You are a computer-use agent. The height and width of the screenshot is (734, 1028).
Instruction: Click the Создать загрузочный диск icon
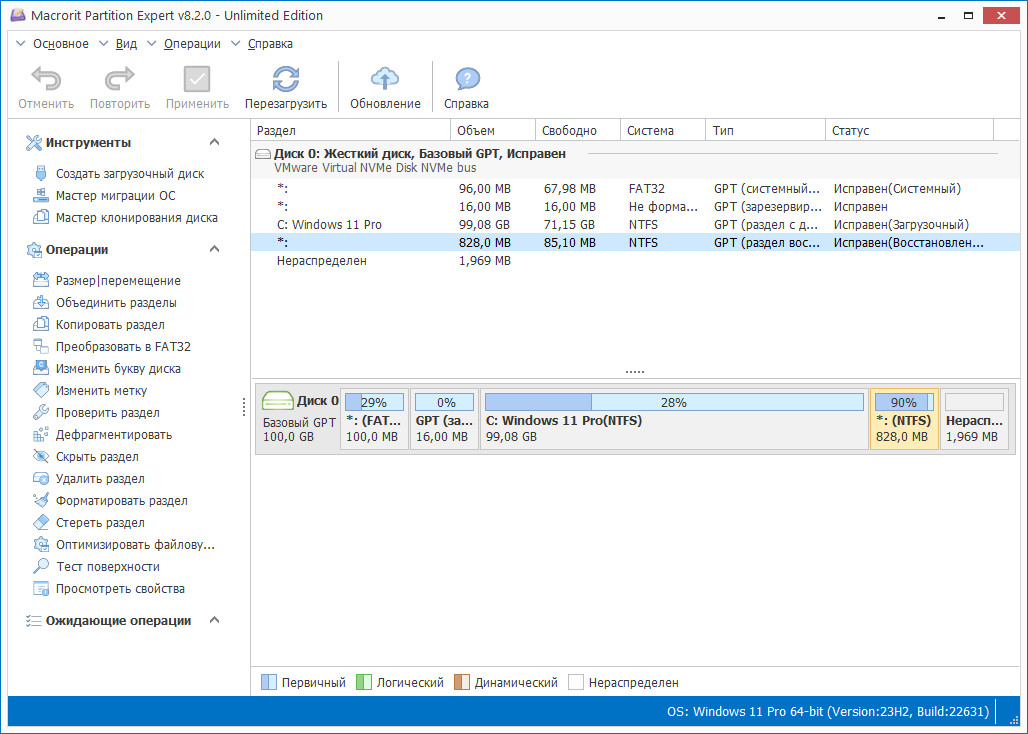(41, 174)
